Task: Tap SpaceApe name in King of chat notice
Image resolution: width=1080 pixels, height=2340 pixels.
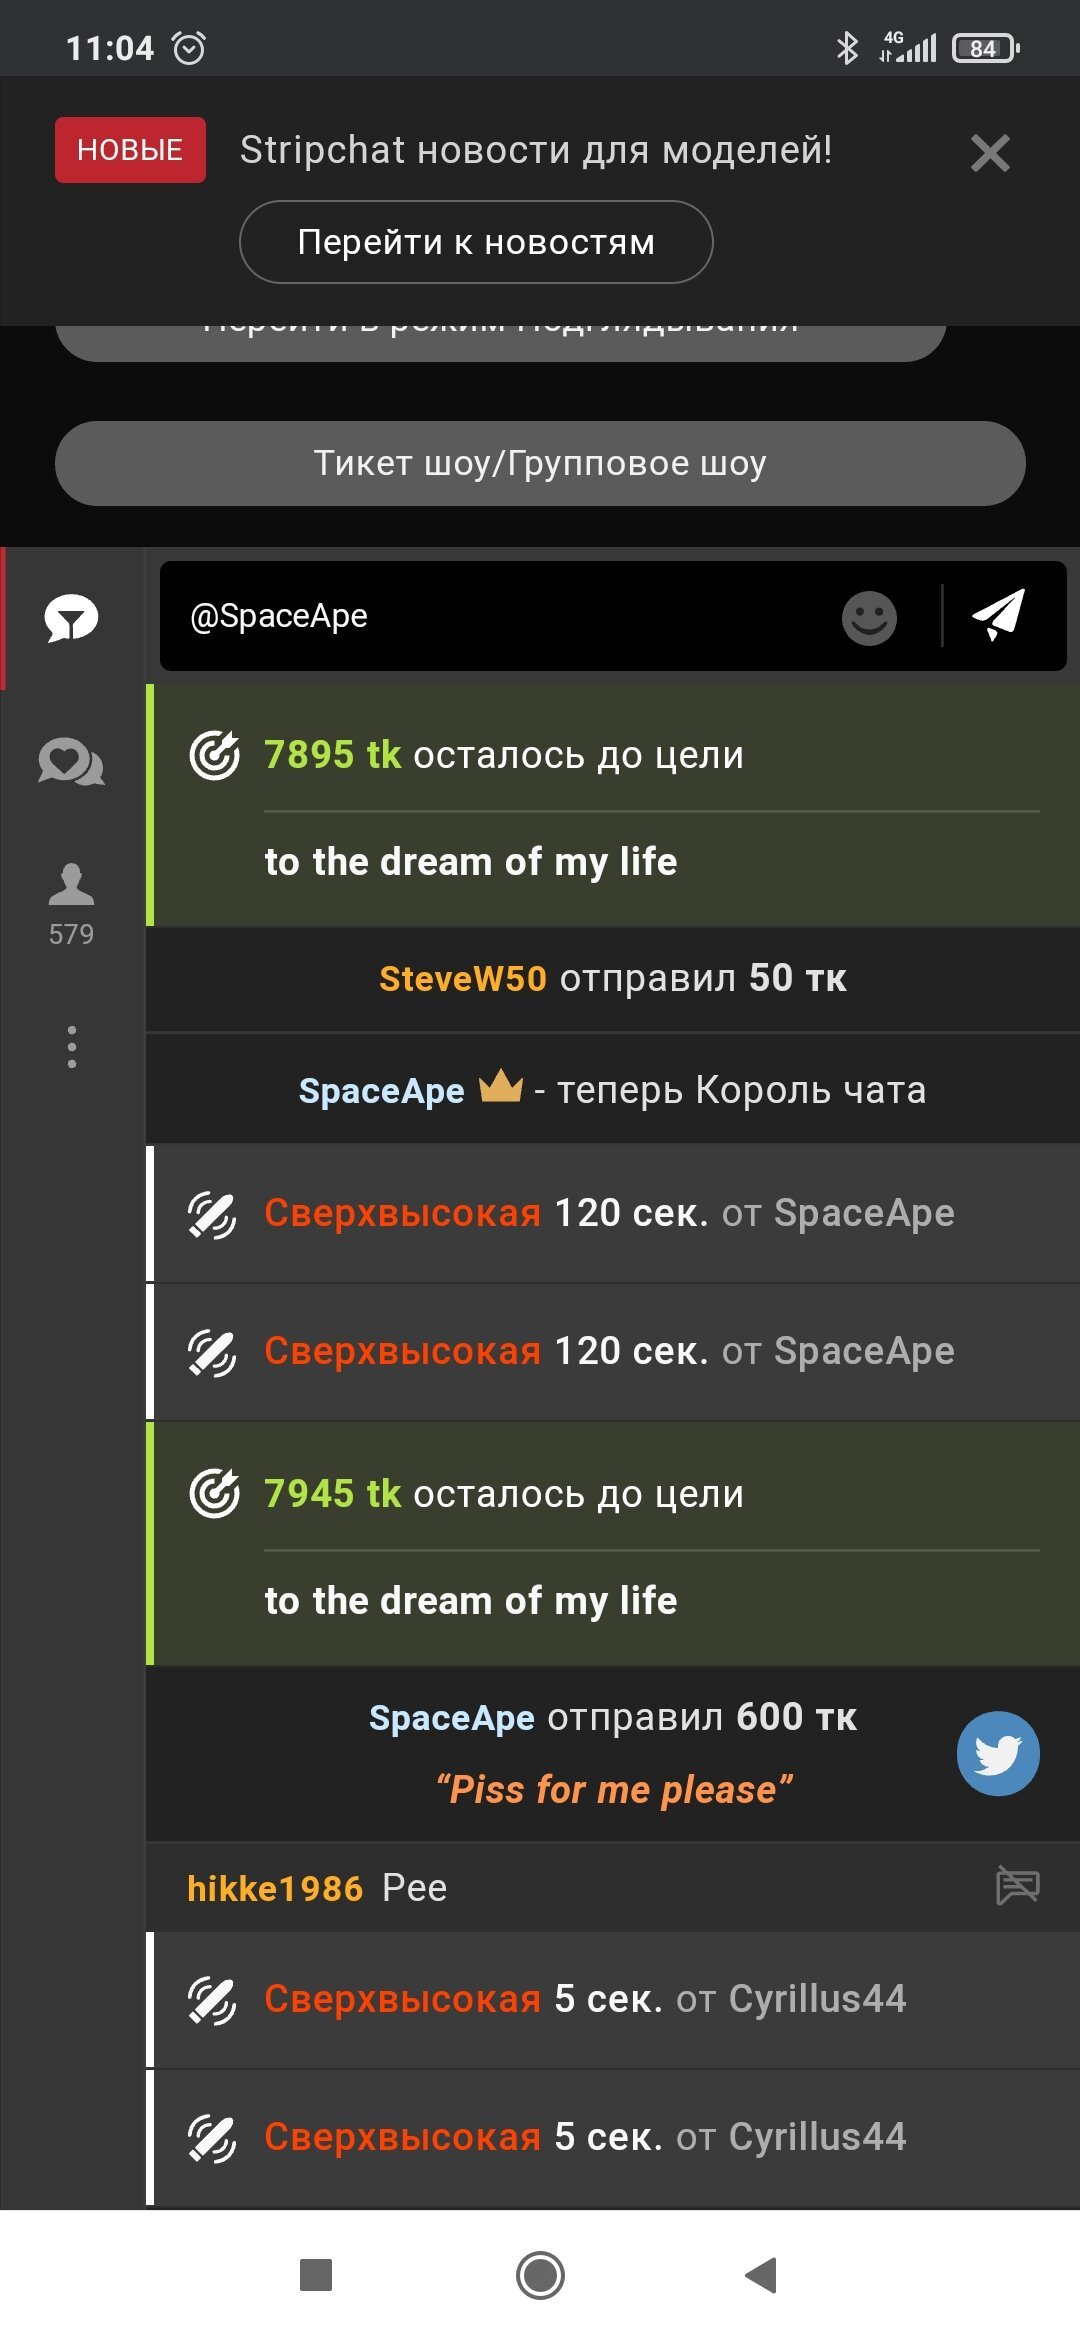Action: 381,1090
